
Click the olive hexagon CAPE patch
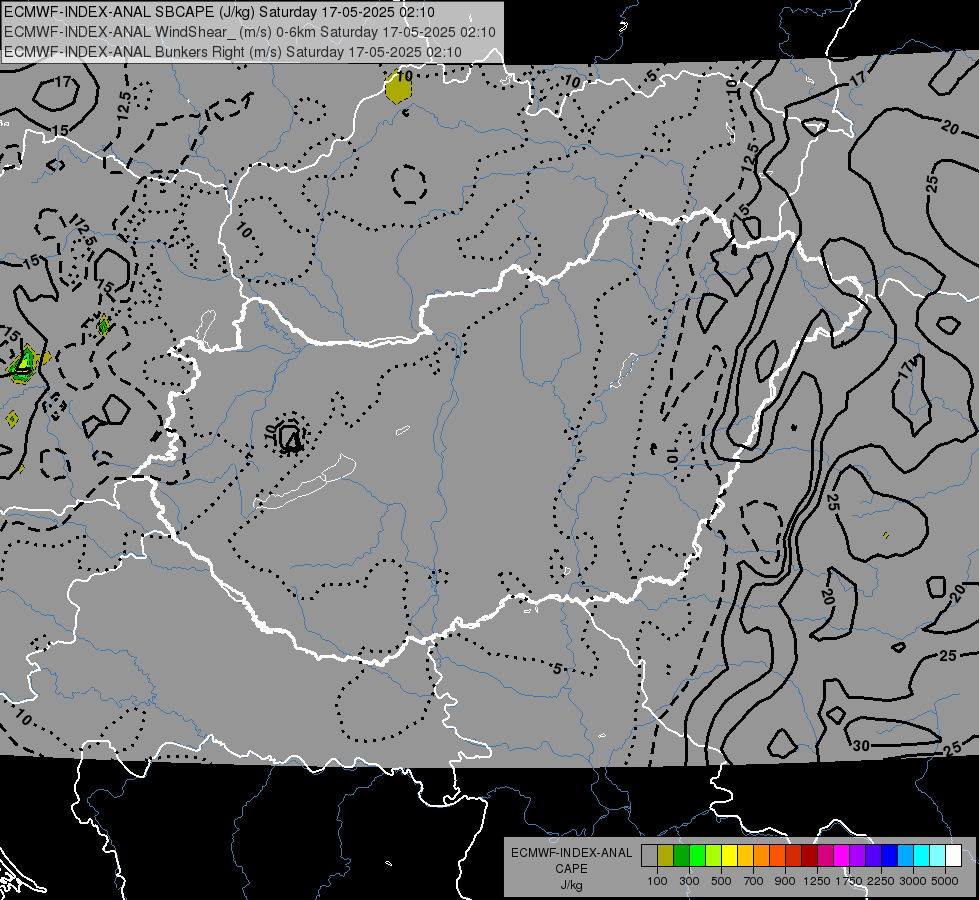click(x=398, y=88)
